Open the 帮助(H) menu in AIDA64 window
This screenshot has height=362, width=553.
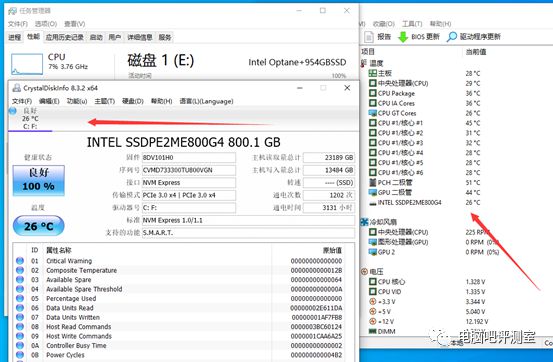(440, 24)
